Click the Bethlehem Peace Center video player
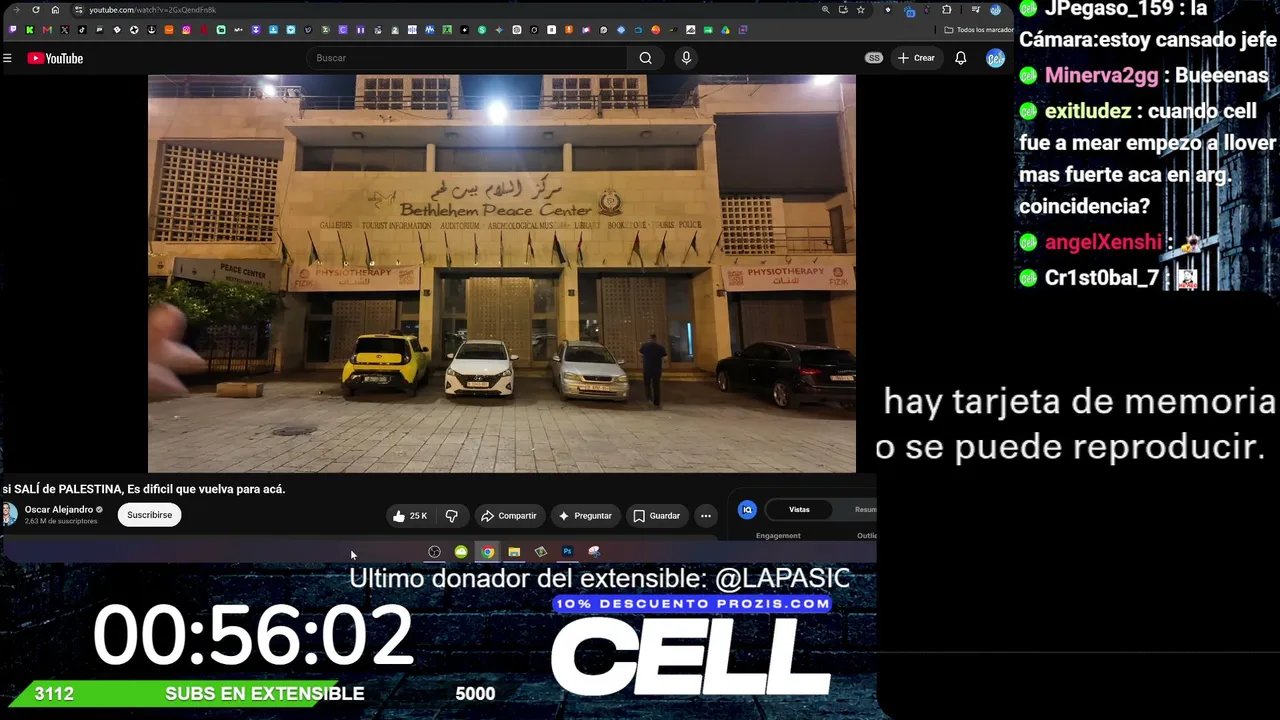Screen dimensions: 1280x720 pyautogui.click(x=502, y=273)
